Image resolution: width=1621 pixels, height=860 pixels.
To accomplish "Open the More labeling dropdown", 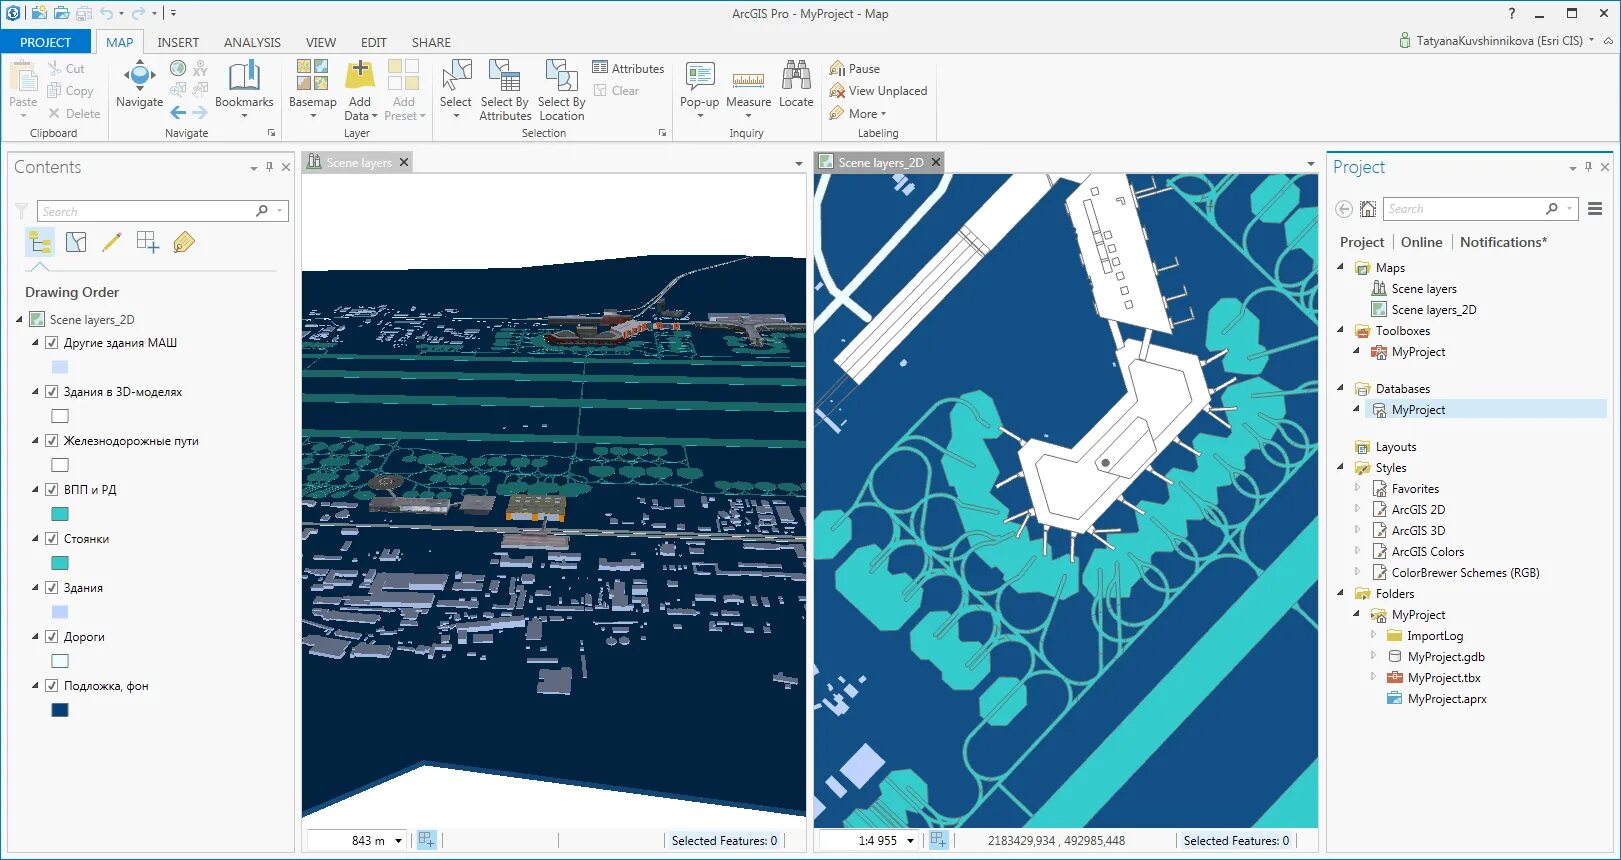I will click(858, 114).
